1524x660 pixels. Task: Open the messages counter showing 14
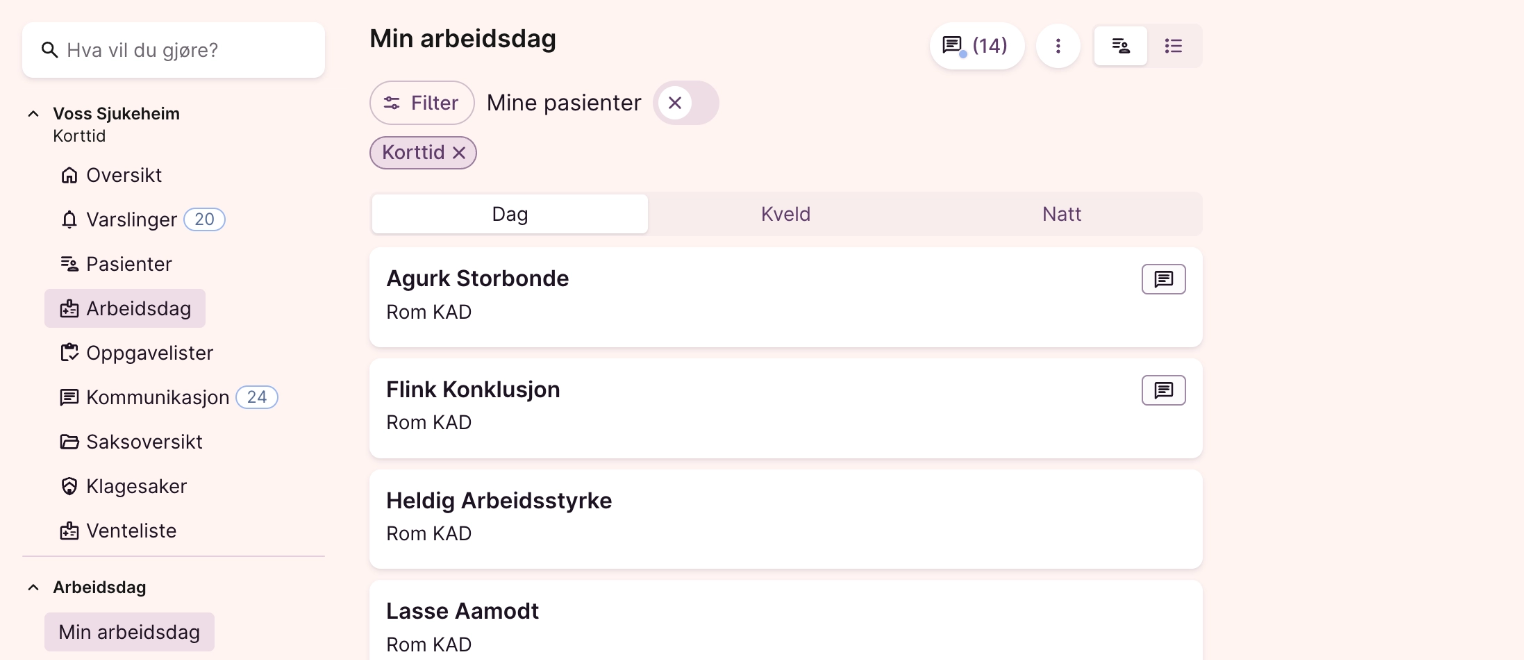977,46
